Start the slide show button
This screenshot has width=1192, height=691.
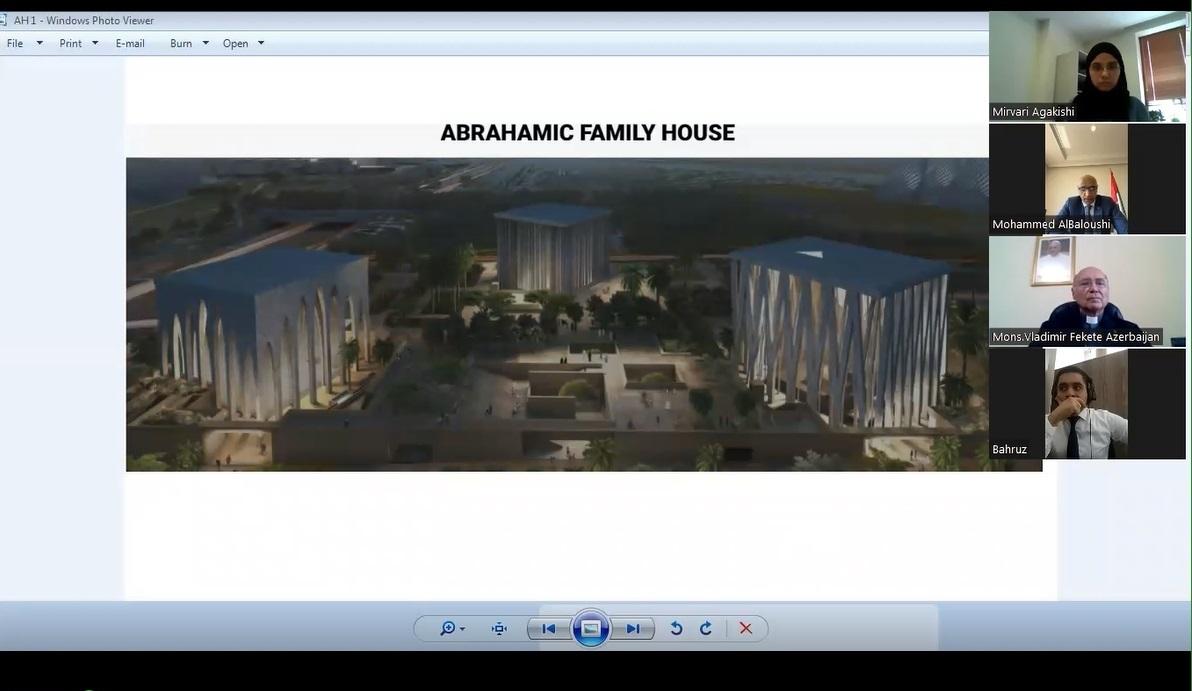(591, 629)
